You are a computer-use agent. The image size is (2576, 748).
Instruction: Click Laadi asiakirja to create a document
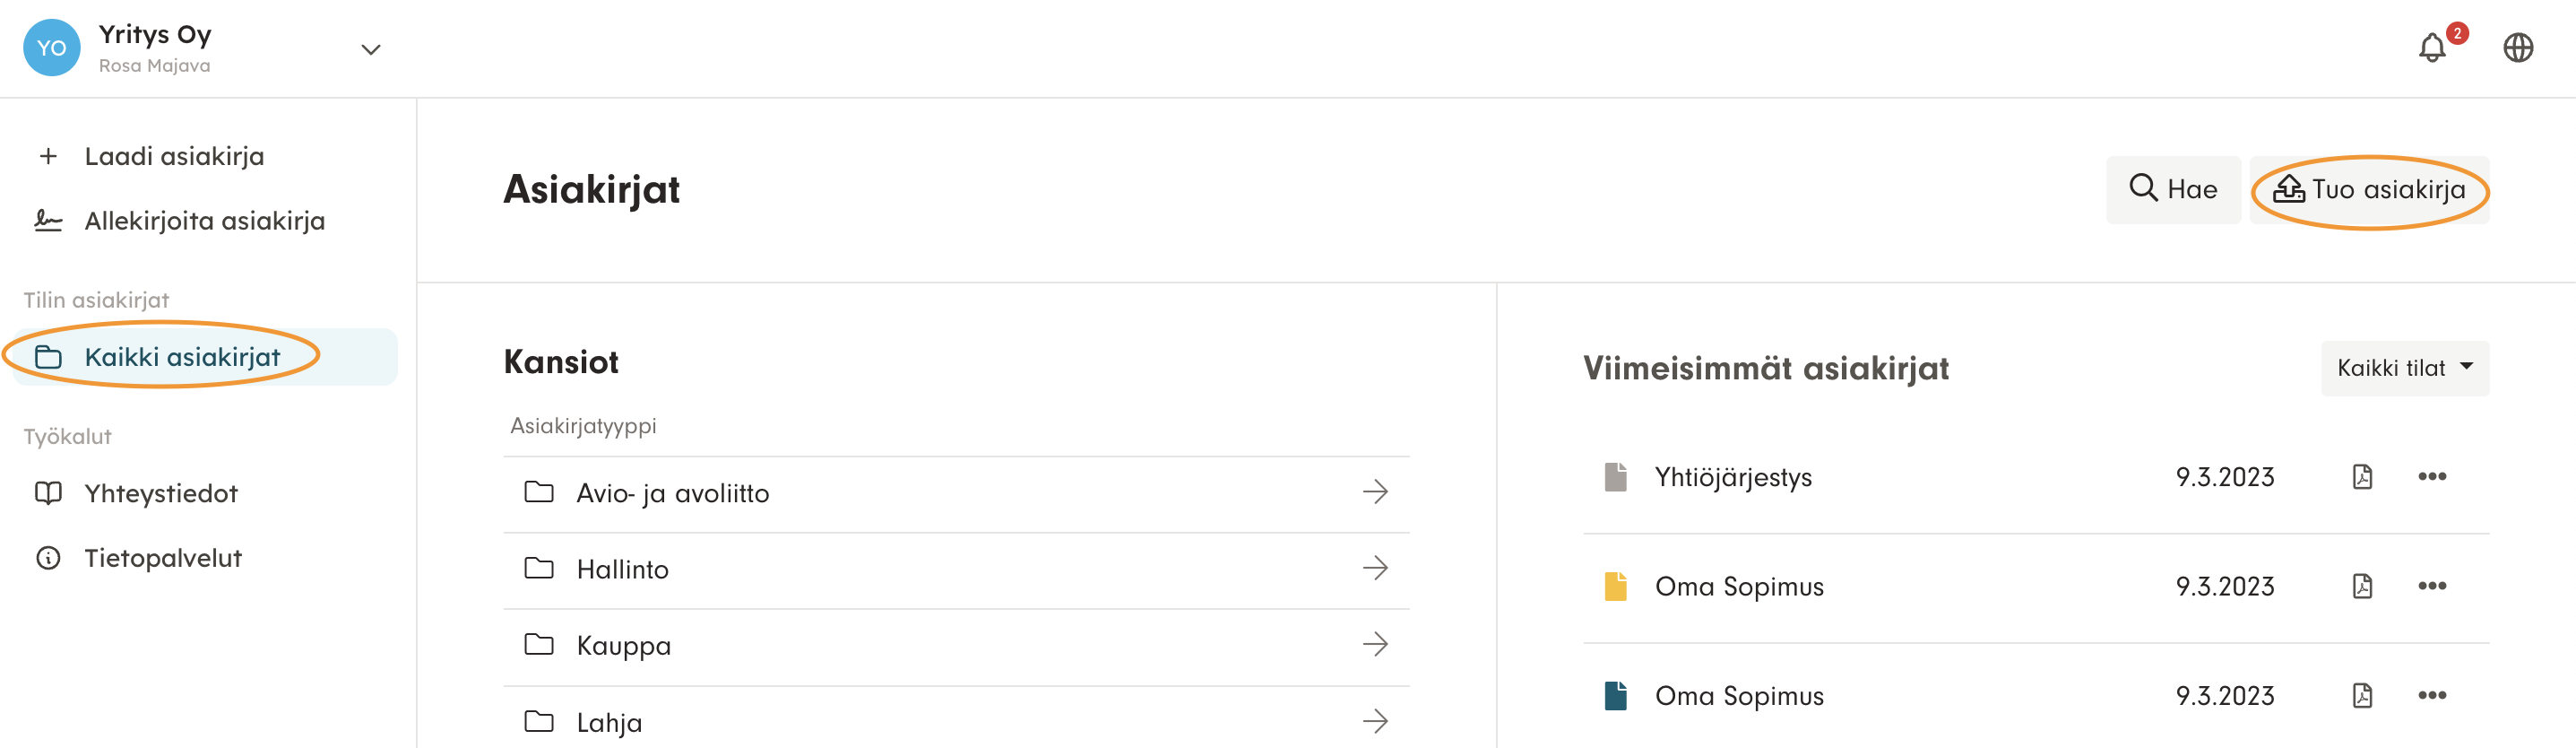tap(174, 156)
